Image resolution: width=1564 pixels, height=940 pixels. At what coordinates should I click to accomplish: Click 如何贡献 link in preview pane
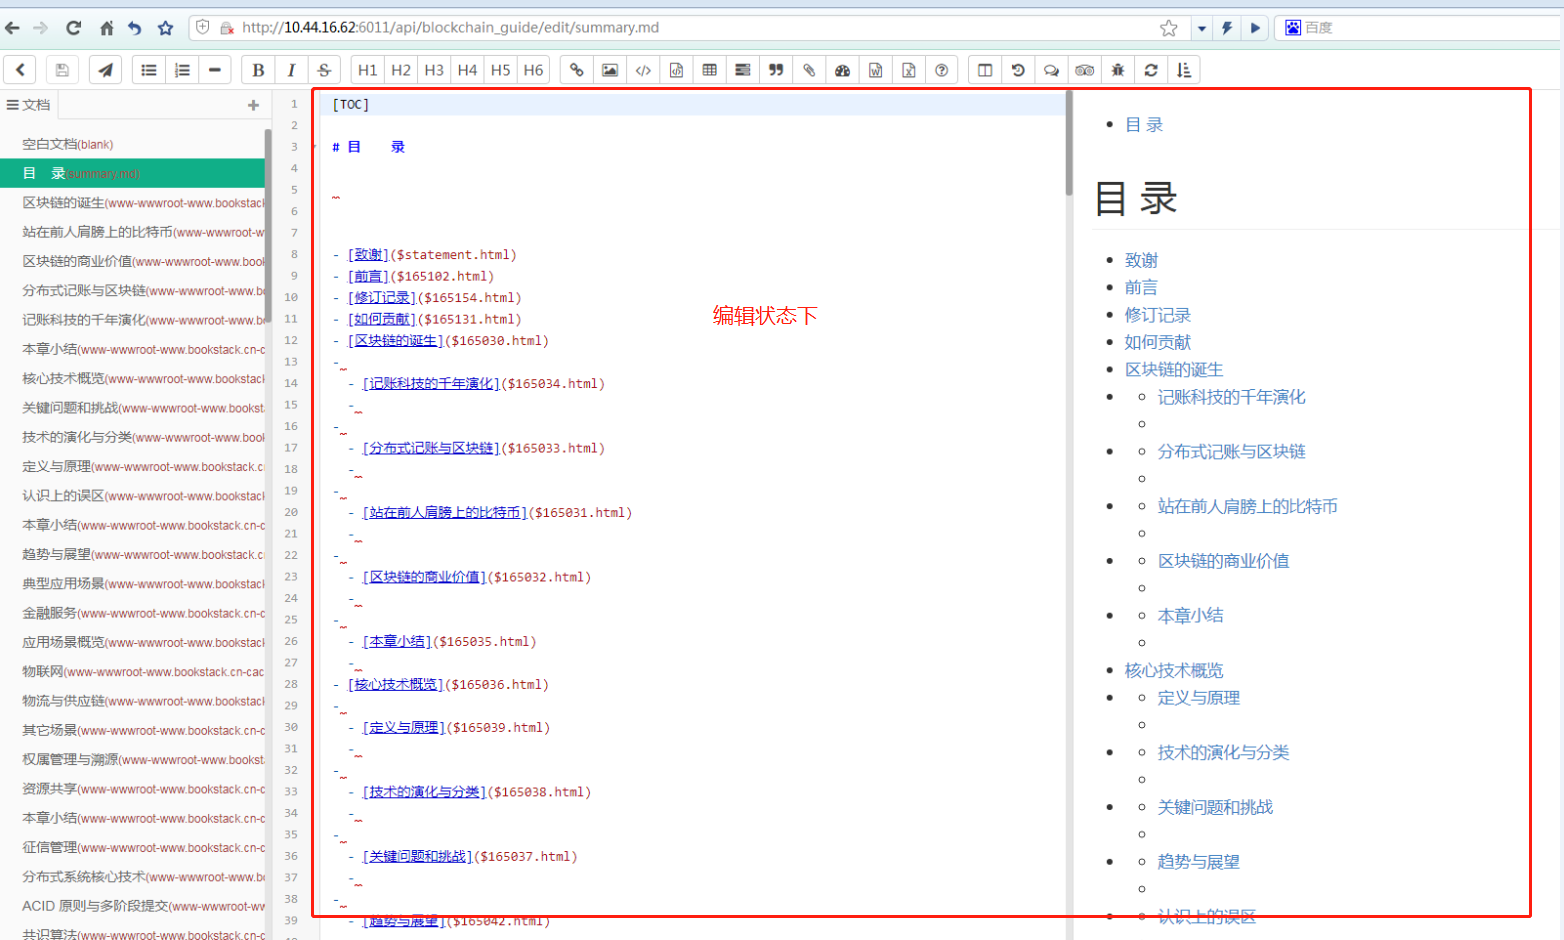pyautogui.click(x=1158, y=342)
